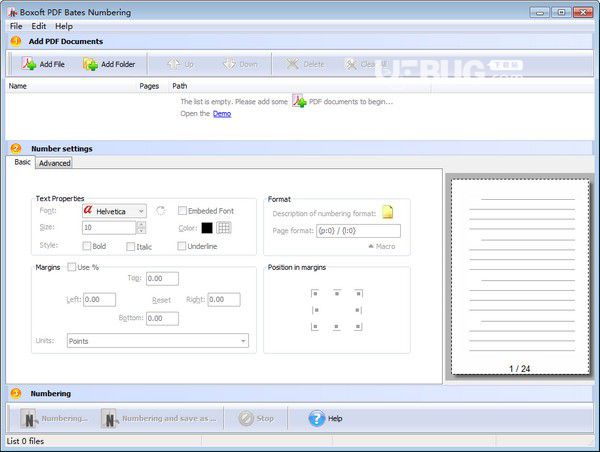Open the Edit menu
Screen dimensions: 600x452
(39, 26)
